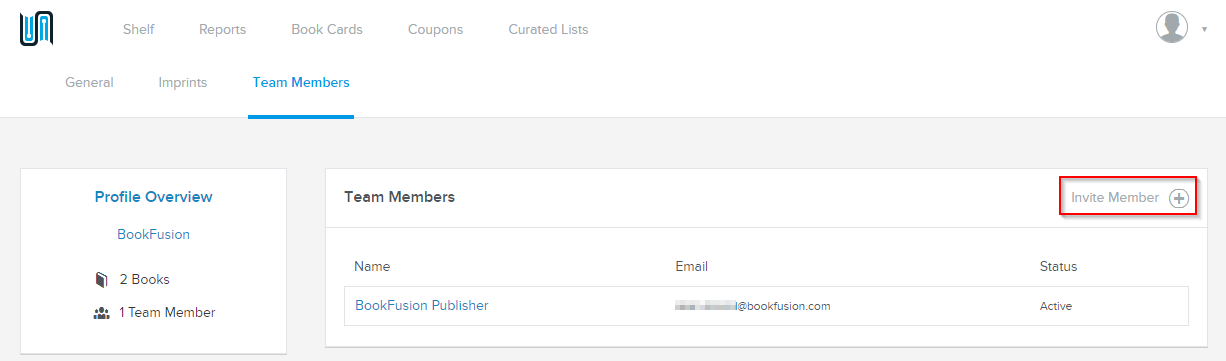Viewport: 1226px width, 361px height.
Task: Open the user avatar profile icon
Action: coord(1172,27)
